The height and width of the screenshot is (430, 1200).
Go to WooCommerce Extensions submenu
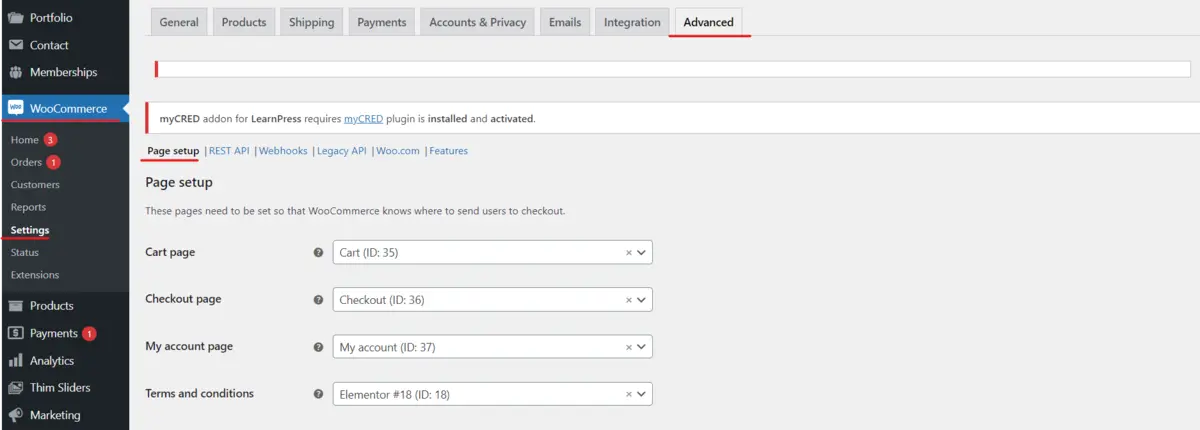[35, 275]
